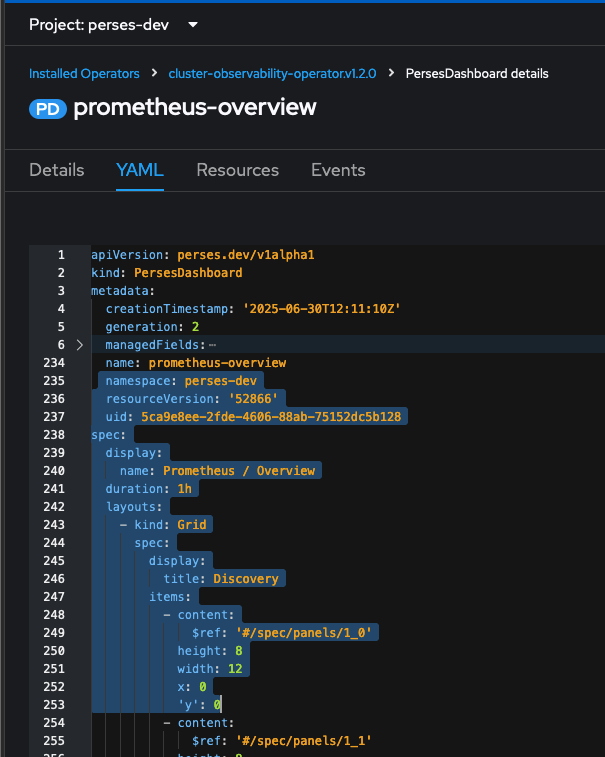The height and width of the screenshot is (757, 605).
Task: View the Events tab
Action: pyautogui.click(x=338, y=170)
